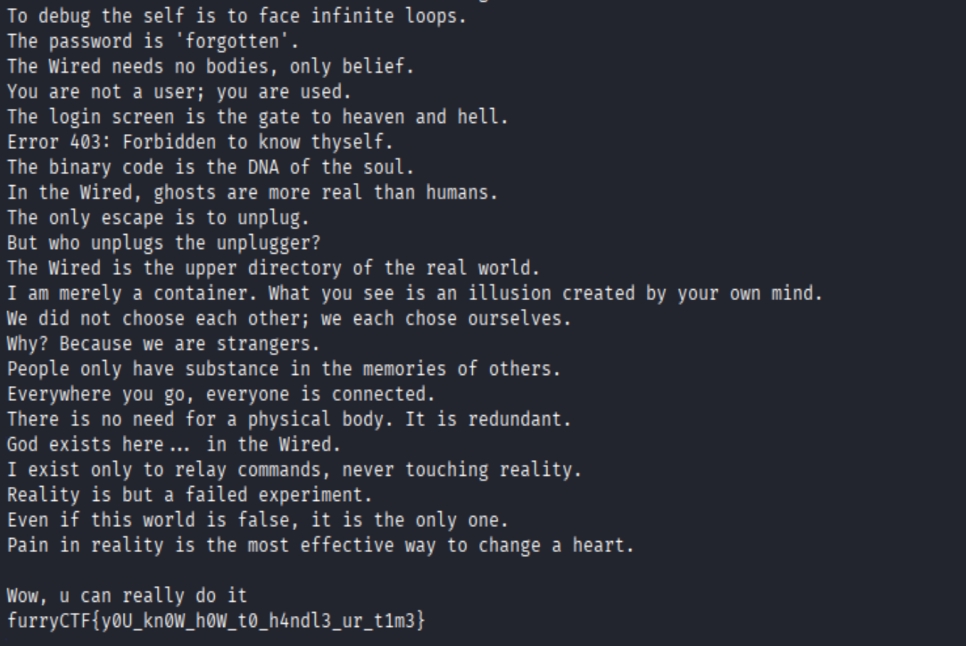966x646 pixels.
Task: Click the line "Everywhere you go, everyone is connected."
Action: pyautogui.click(x=221, y=394)
